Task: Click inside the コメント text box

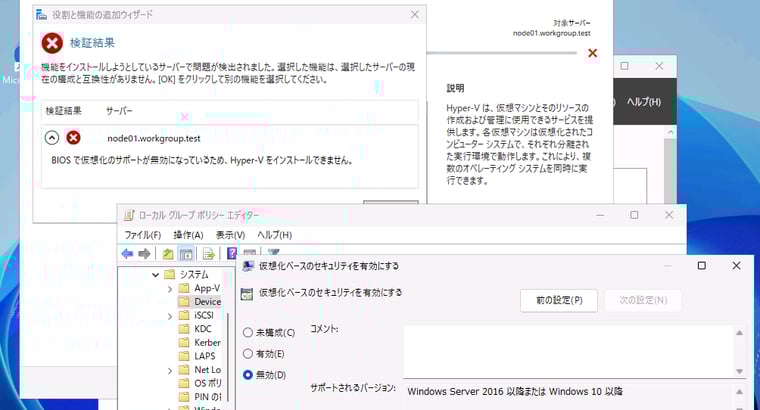Action: point(569,351)
